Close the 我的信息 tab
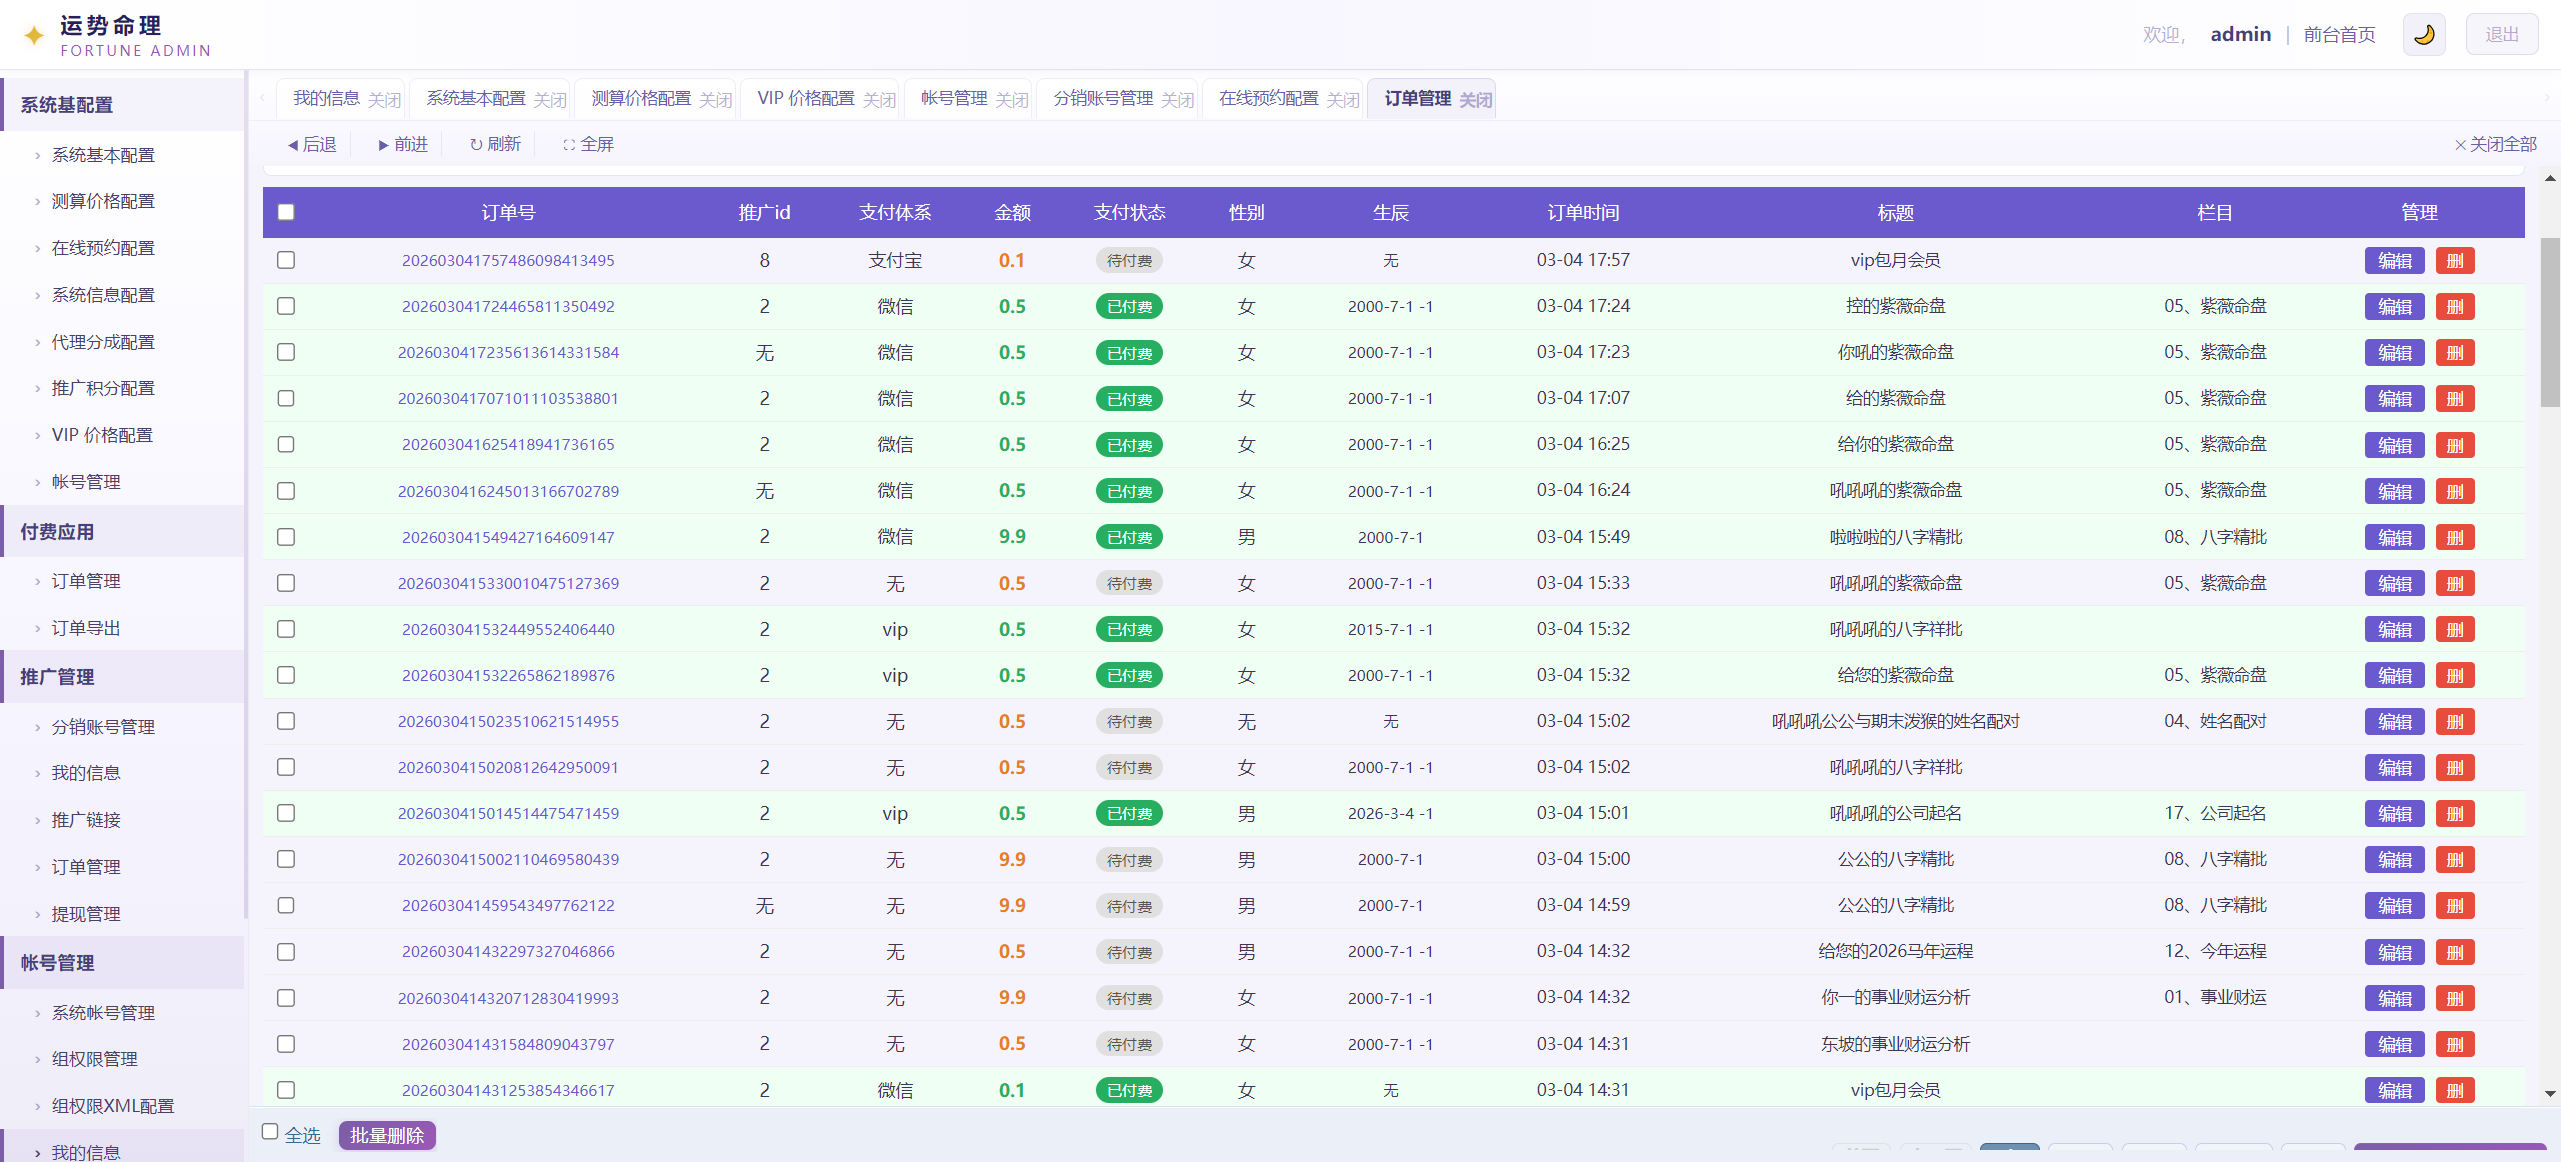This screenshot has width=2561, height=1162. pyautogui.click(x=384, y=100)
